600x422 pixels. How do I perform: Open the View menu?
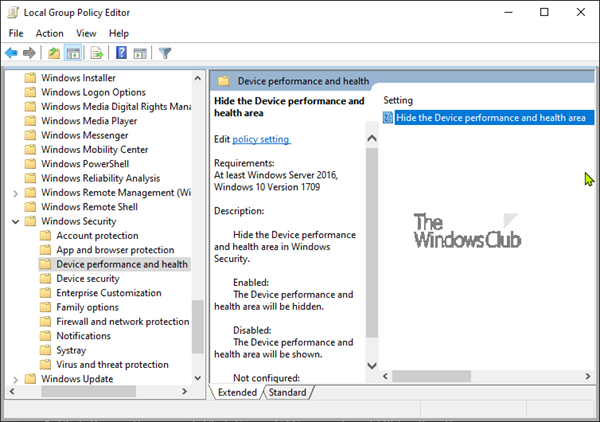click(86, 33)
